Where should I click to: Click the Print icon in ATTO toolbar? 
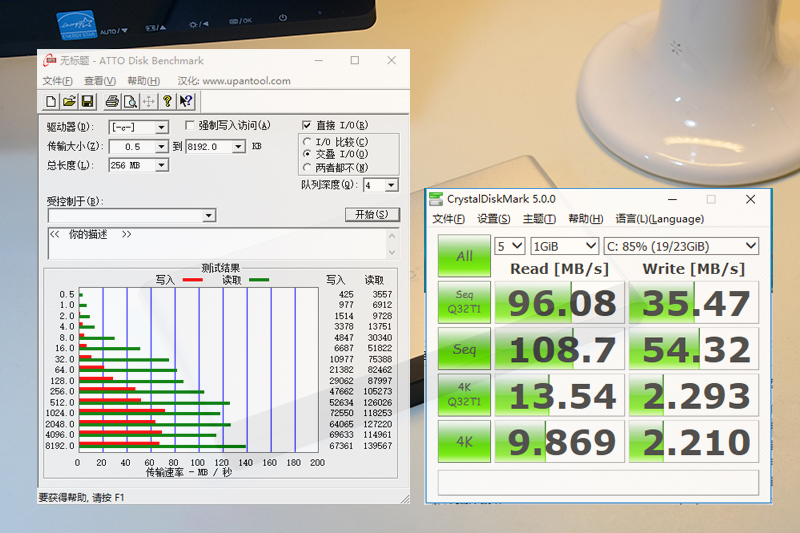[x=112, y=101]
